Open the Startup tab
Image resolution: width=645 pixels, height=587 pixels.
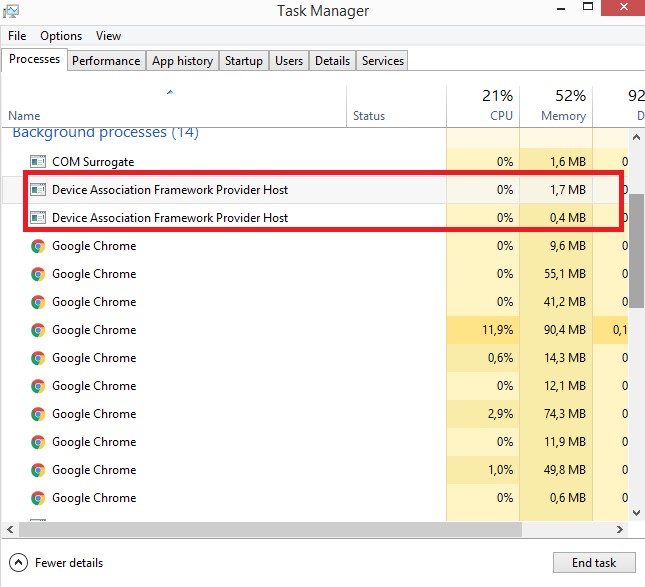[x=244, y=61]
